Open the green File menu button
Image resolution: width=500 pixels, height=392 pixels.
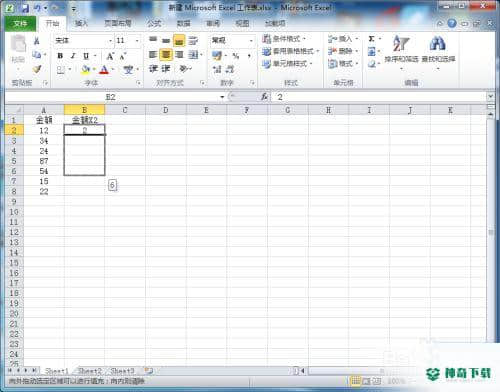20,23
